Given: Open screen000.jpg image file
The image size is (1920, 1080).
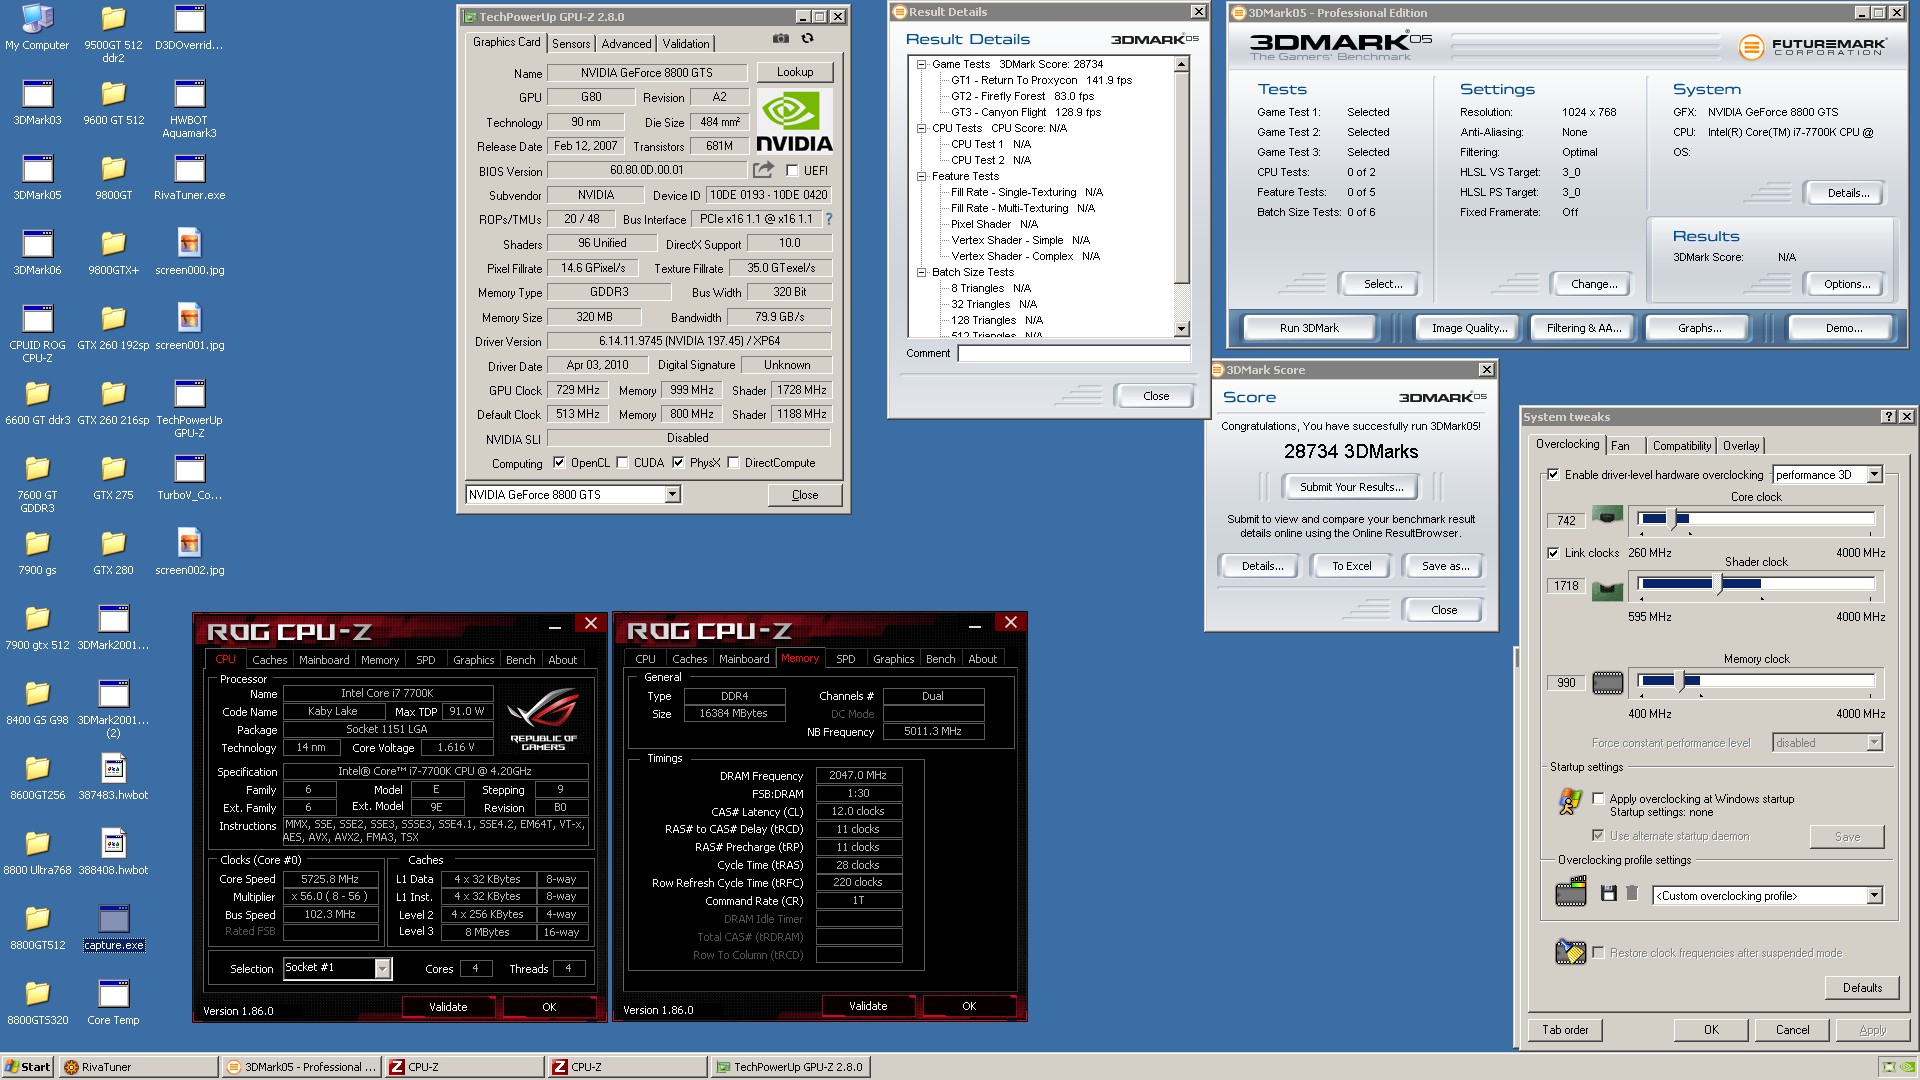Looking at the screenshot, I should 189,253.
